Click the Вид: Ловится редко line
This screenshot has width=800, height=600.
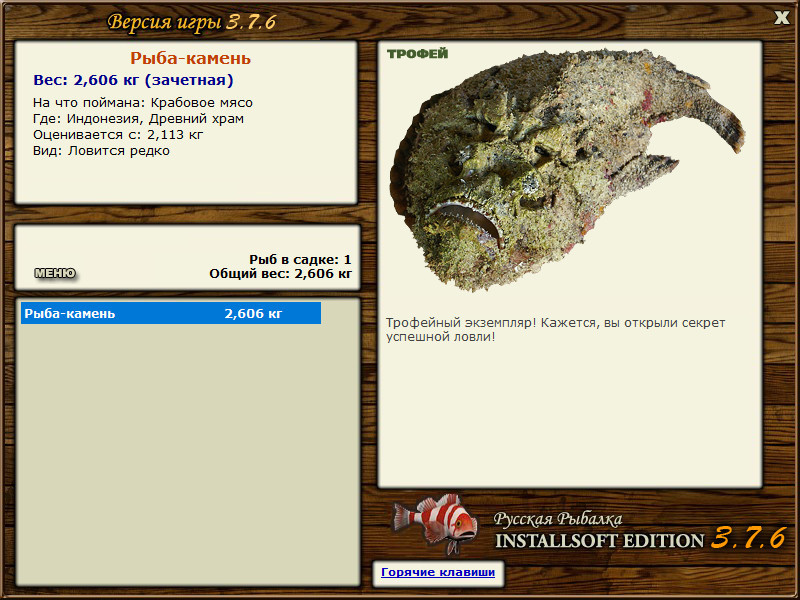click(x=101, y=151)
